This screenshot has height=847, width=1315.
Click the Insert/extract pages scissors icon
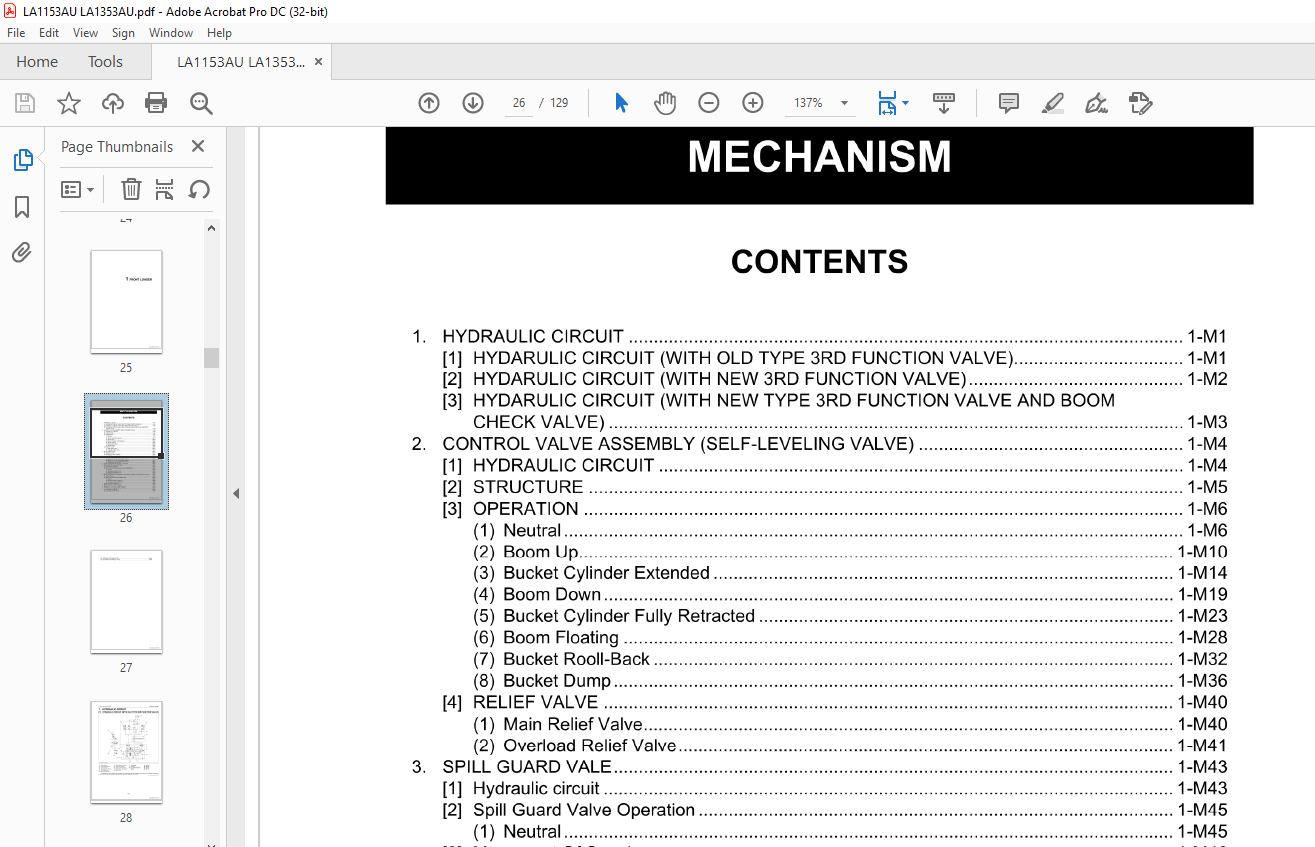(165, 189)
